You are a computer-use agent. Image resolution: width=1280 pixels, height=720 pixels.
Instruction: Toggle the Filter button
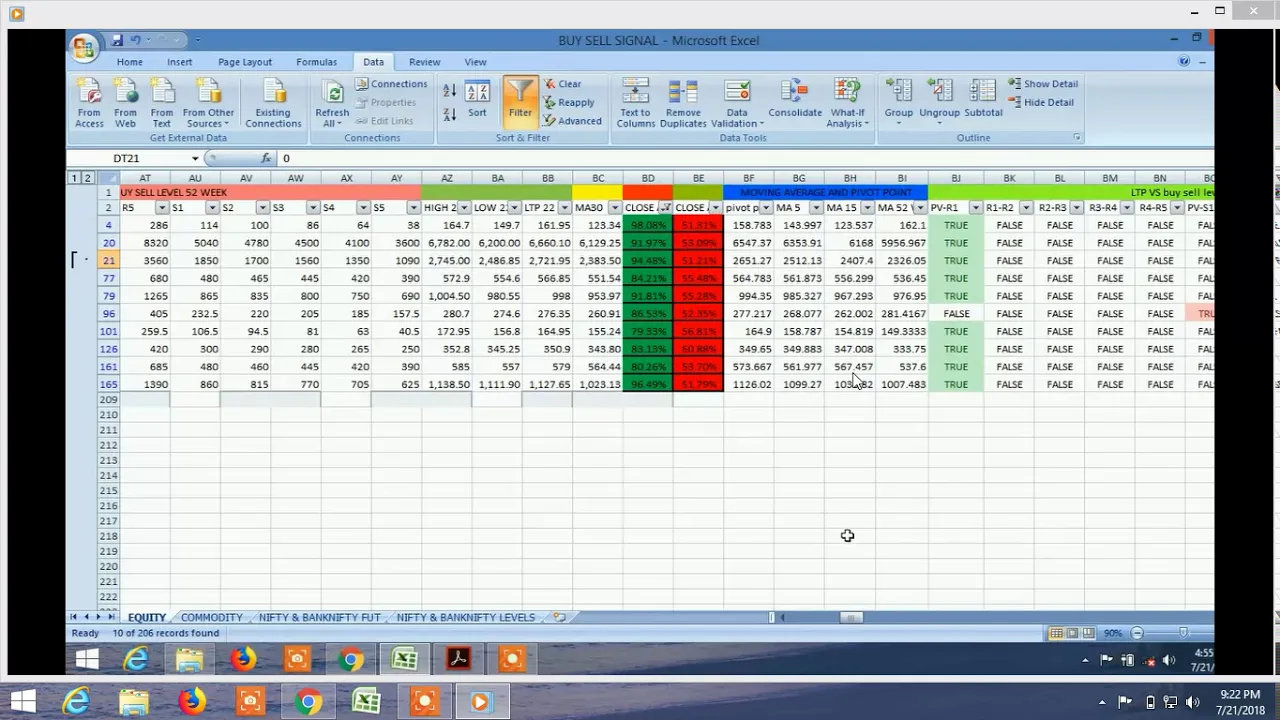(x=520, y=100)
